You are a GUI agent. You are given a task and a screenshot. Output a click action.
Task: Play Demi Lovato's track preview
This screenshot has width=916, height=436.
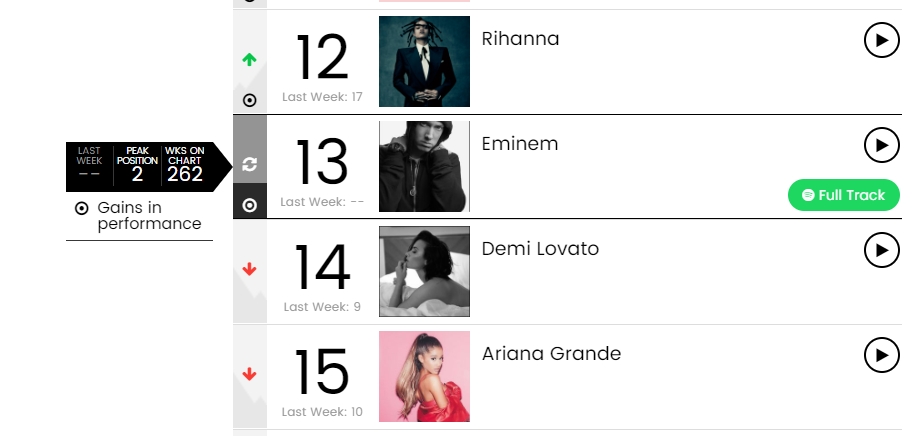(881, 249)
